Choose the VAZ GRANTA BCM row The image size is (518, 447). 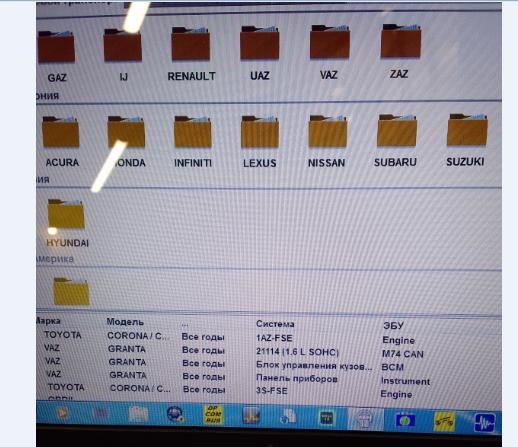pos(268,364)
